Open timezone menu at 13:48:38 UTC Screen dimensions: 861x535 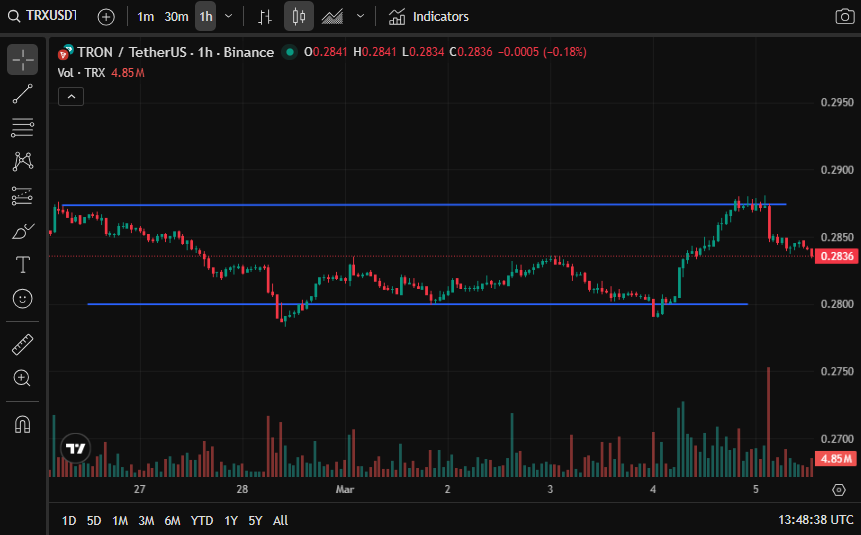coord(815,520)
